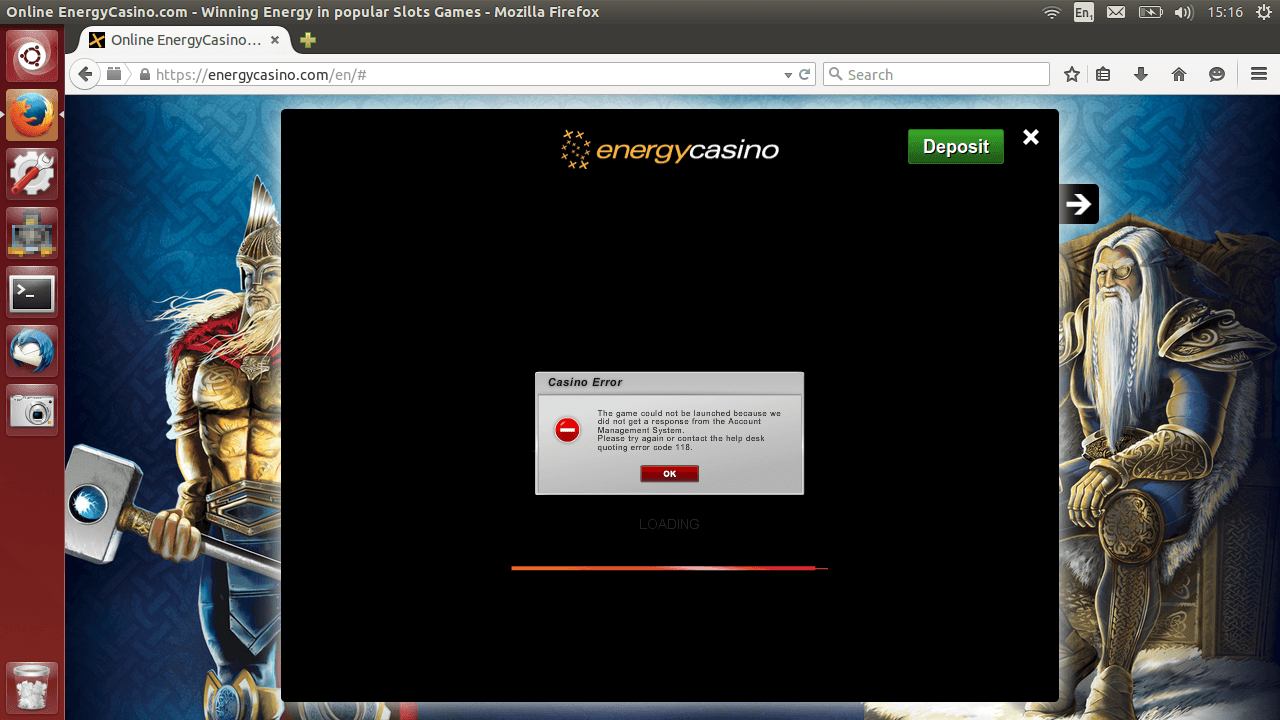
Task: Go back with the Firefox back arrow
Action: pos(86,74)
